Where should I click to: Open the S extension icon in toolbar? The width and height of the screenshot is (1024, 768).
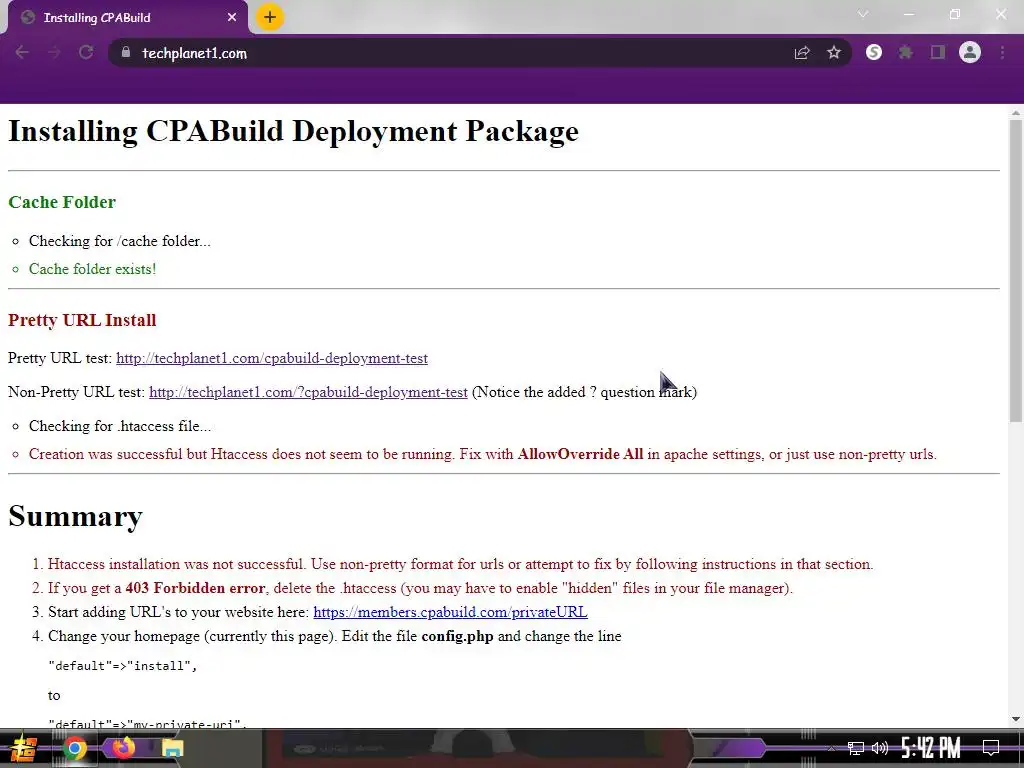click(874, 53)
